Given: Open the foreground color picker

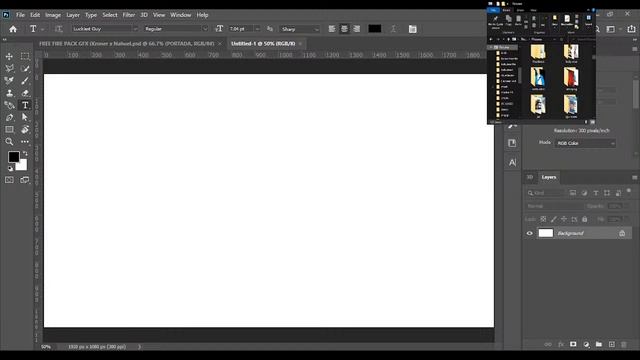Looking at the screenshot, I should [x=13, y=156].
